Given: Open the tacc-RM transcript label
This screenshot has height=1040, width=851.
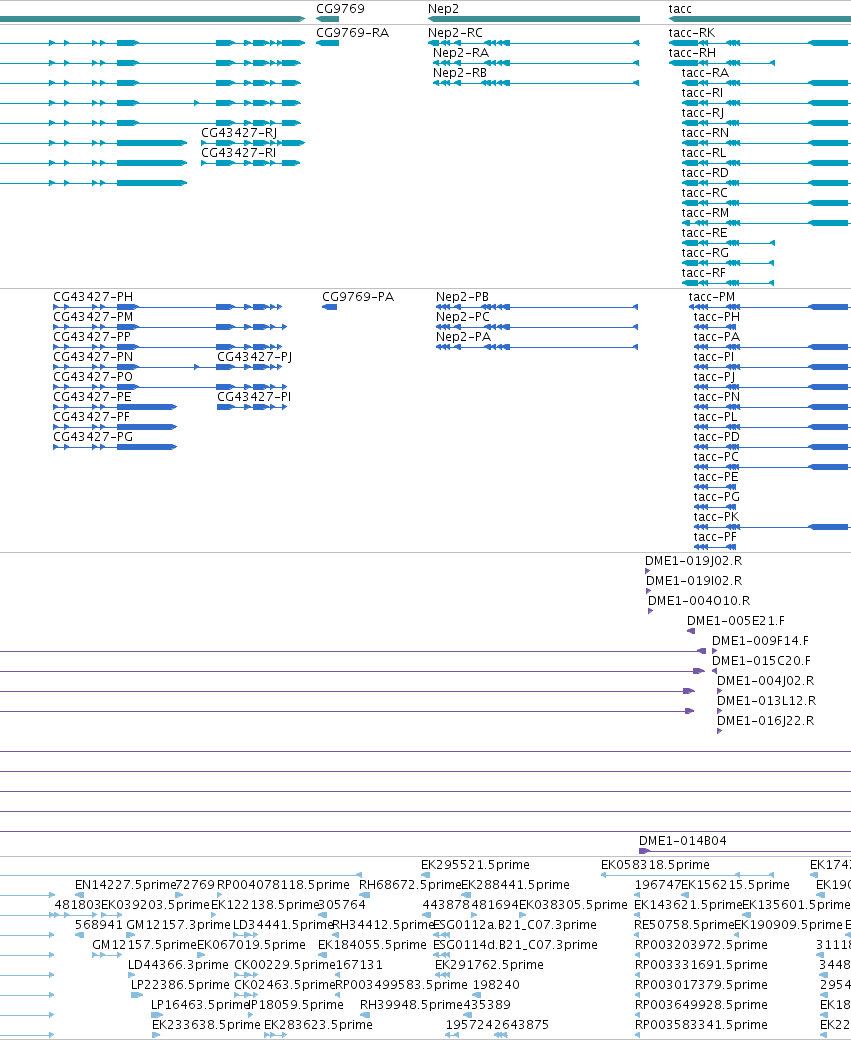Looking at the screenshot, I should (x=705, y=212).
